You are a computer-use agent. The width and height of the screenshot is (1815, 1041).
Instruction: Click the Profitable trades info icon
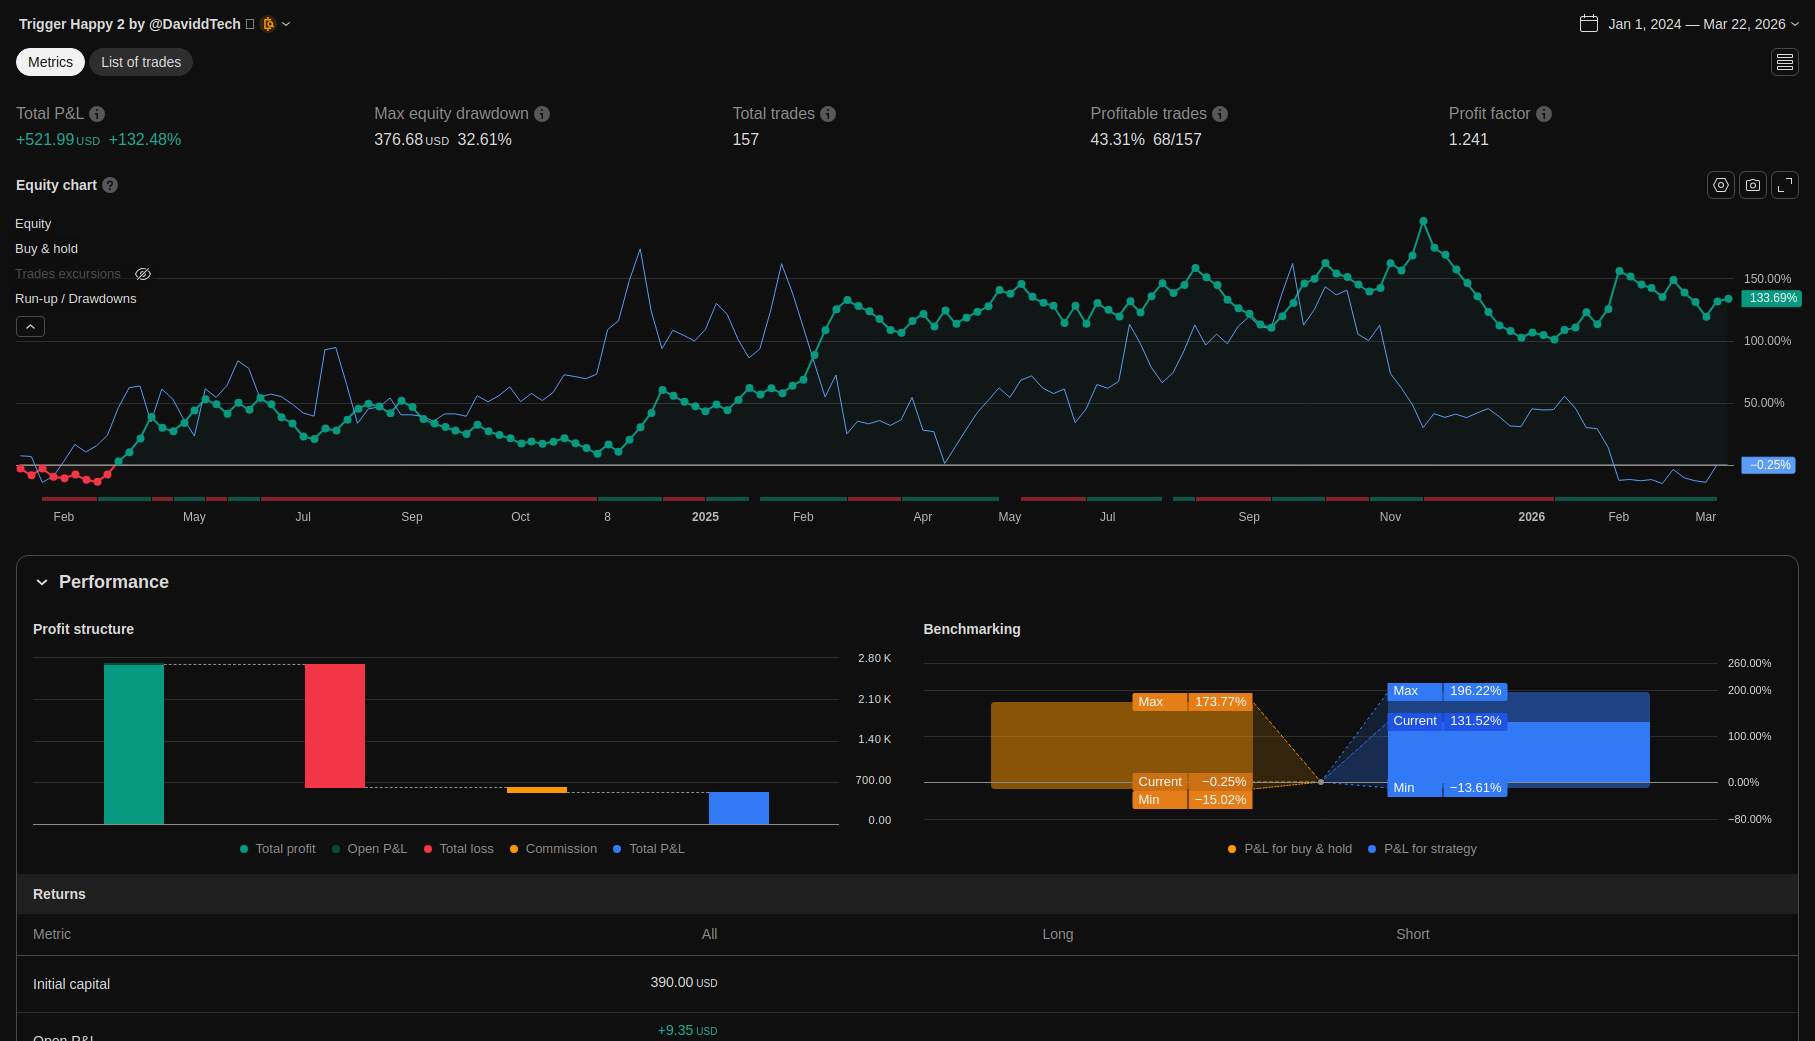[x=1220, y=114]
